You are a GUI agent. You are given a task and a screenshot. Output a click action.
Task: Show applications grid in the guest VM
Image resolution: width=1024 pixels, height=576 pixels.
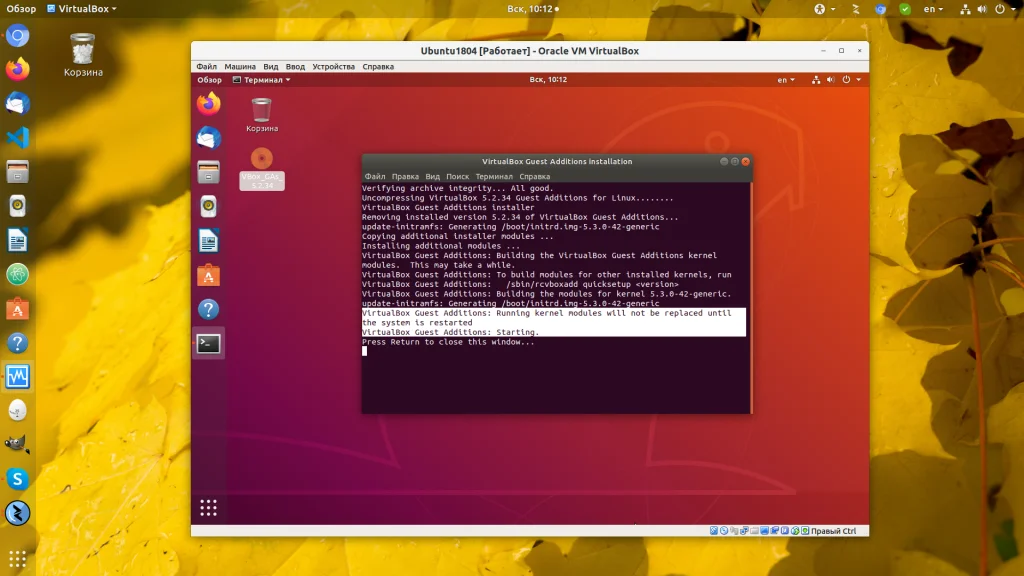pyautogui.click(x=208, y=507)
